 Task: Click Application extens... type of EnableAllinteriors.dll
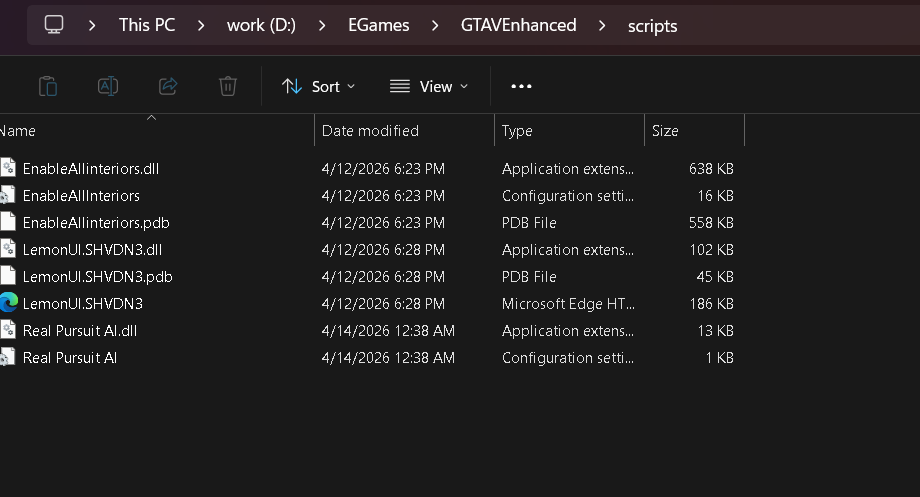coord(568,168)
